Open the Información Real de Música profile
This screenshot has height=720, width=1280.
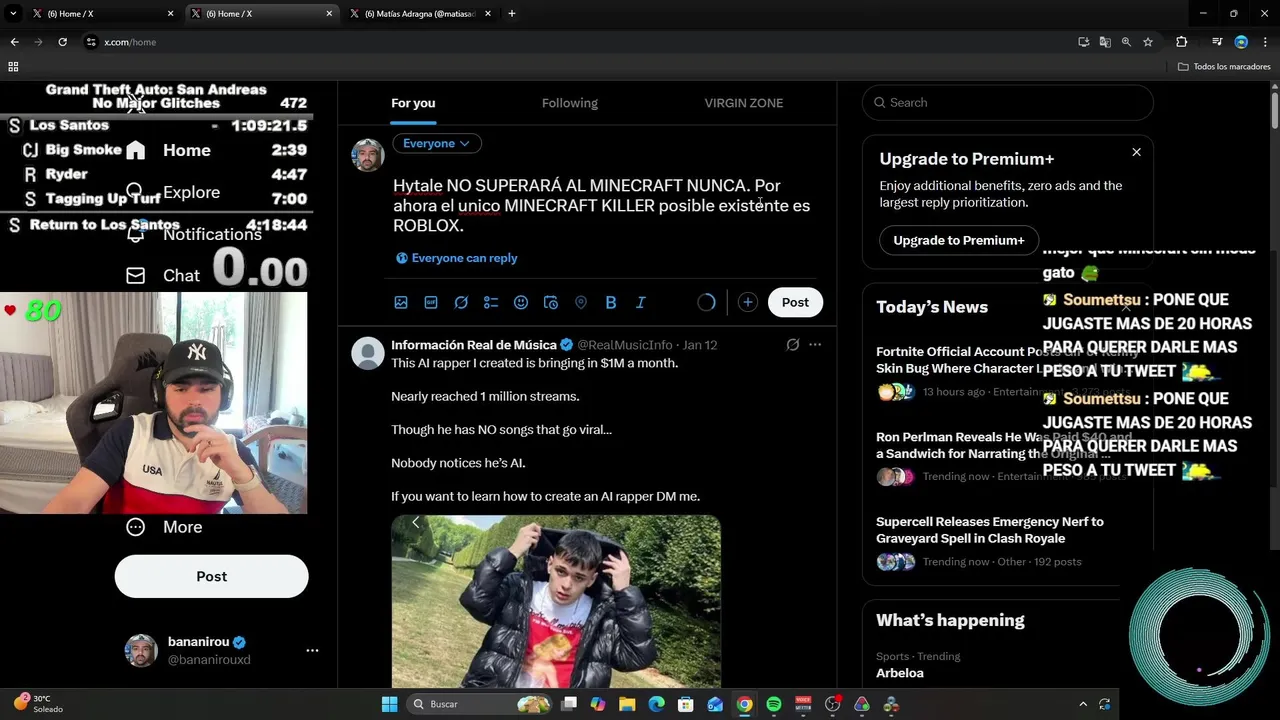[474, 345]
